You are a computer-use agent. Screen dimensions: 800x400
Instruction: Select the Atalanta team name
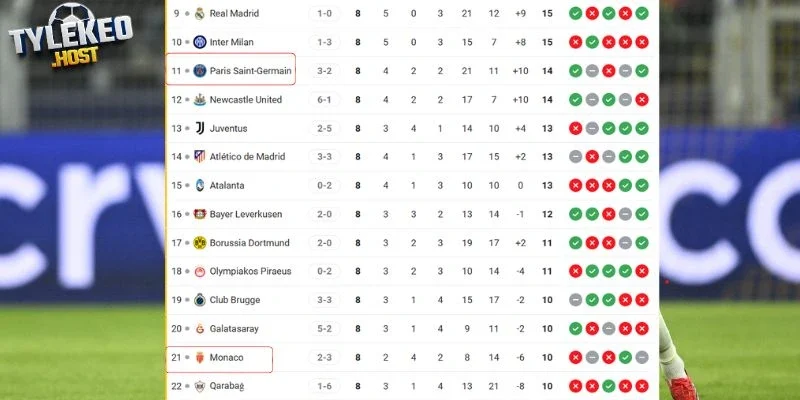pos(229,186)
